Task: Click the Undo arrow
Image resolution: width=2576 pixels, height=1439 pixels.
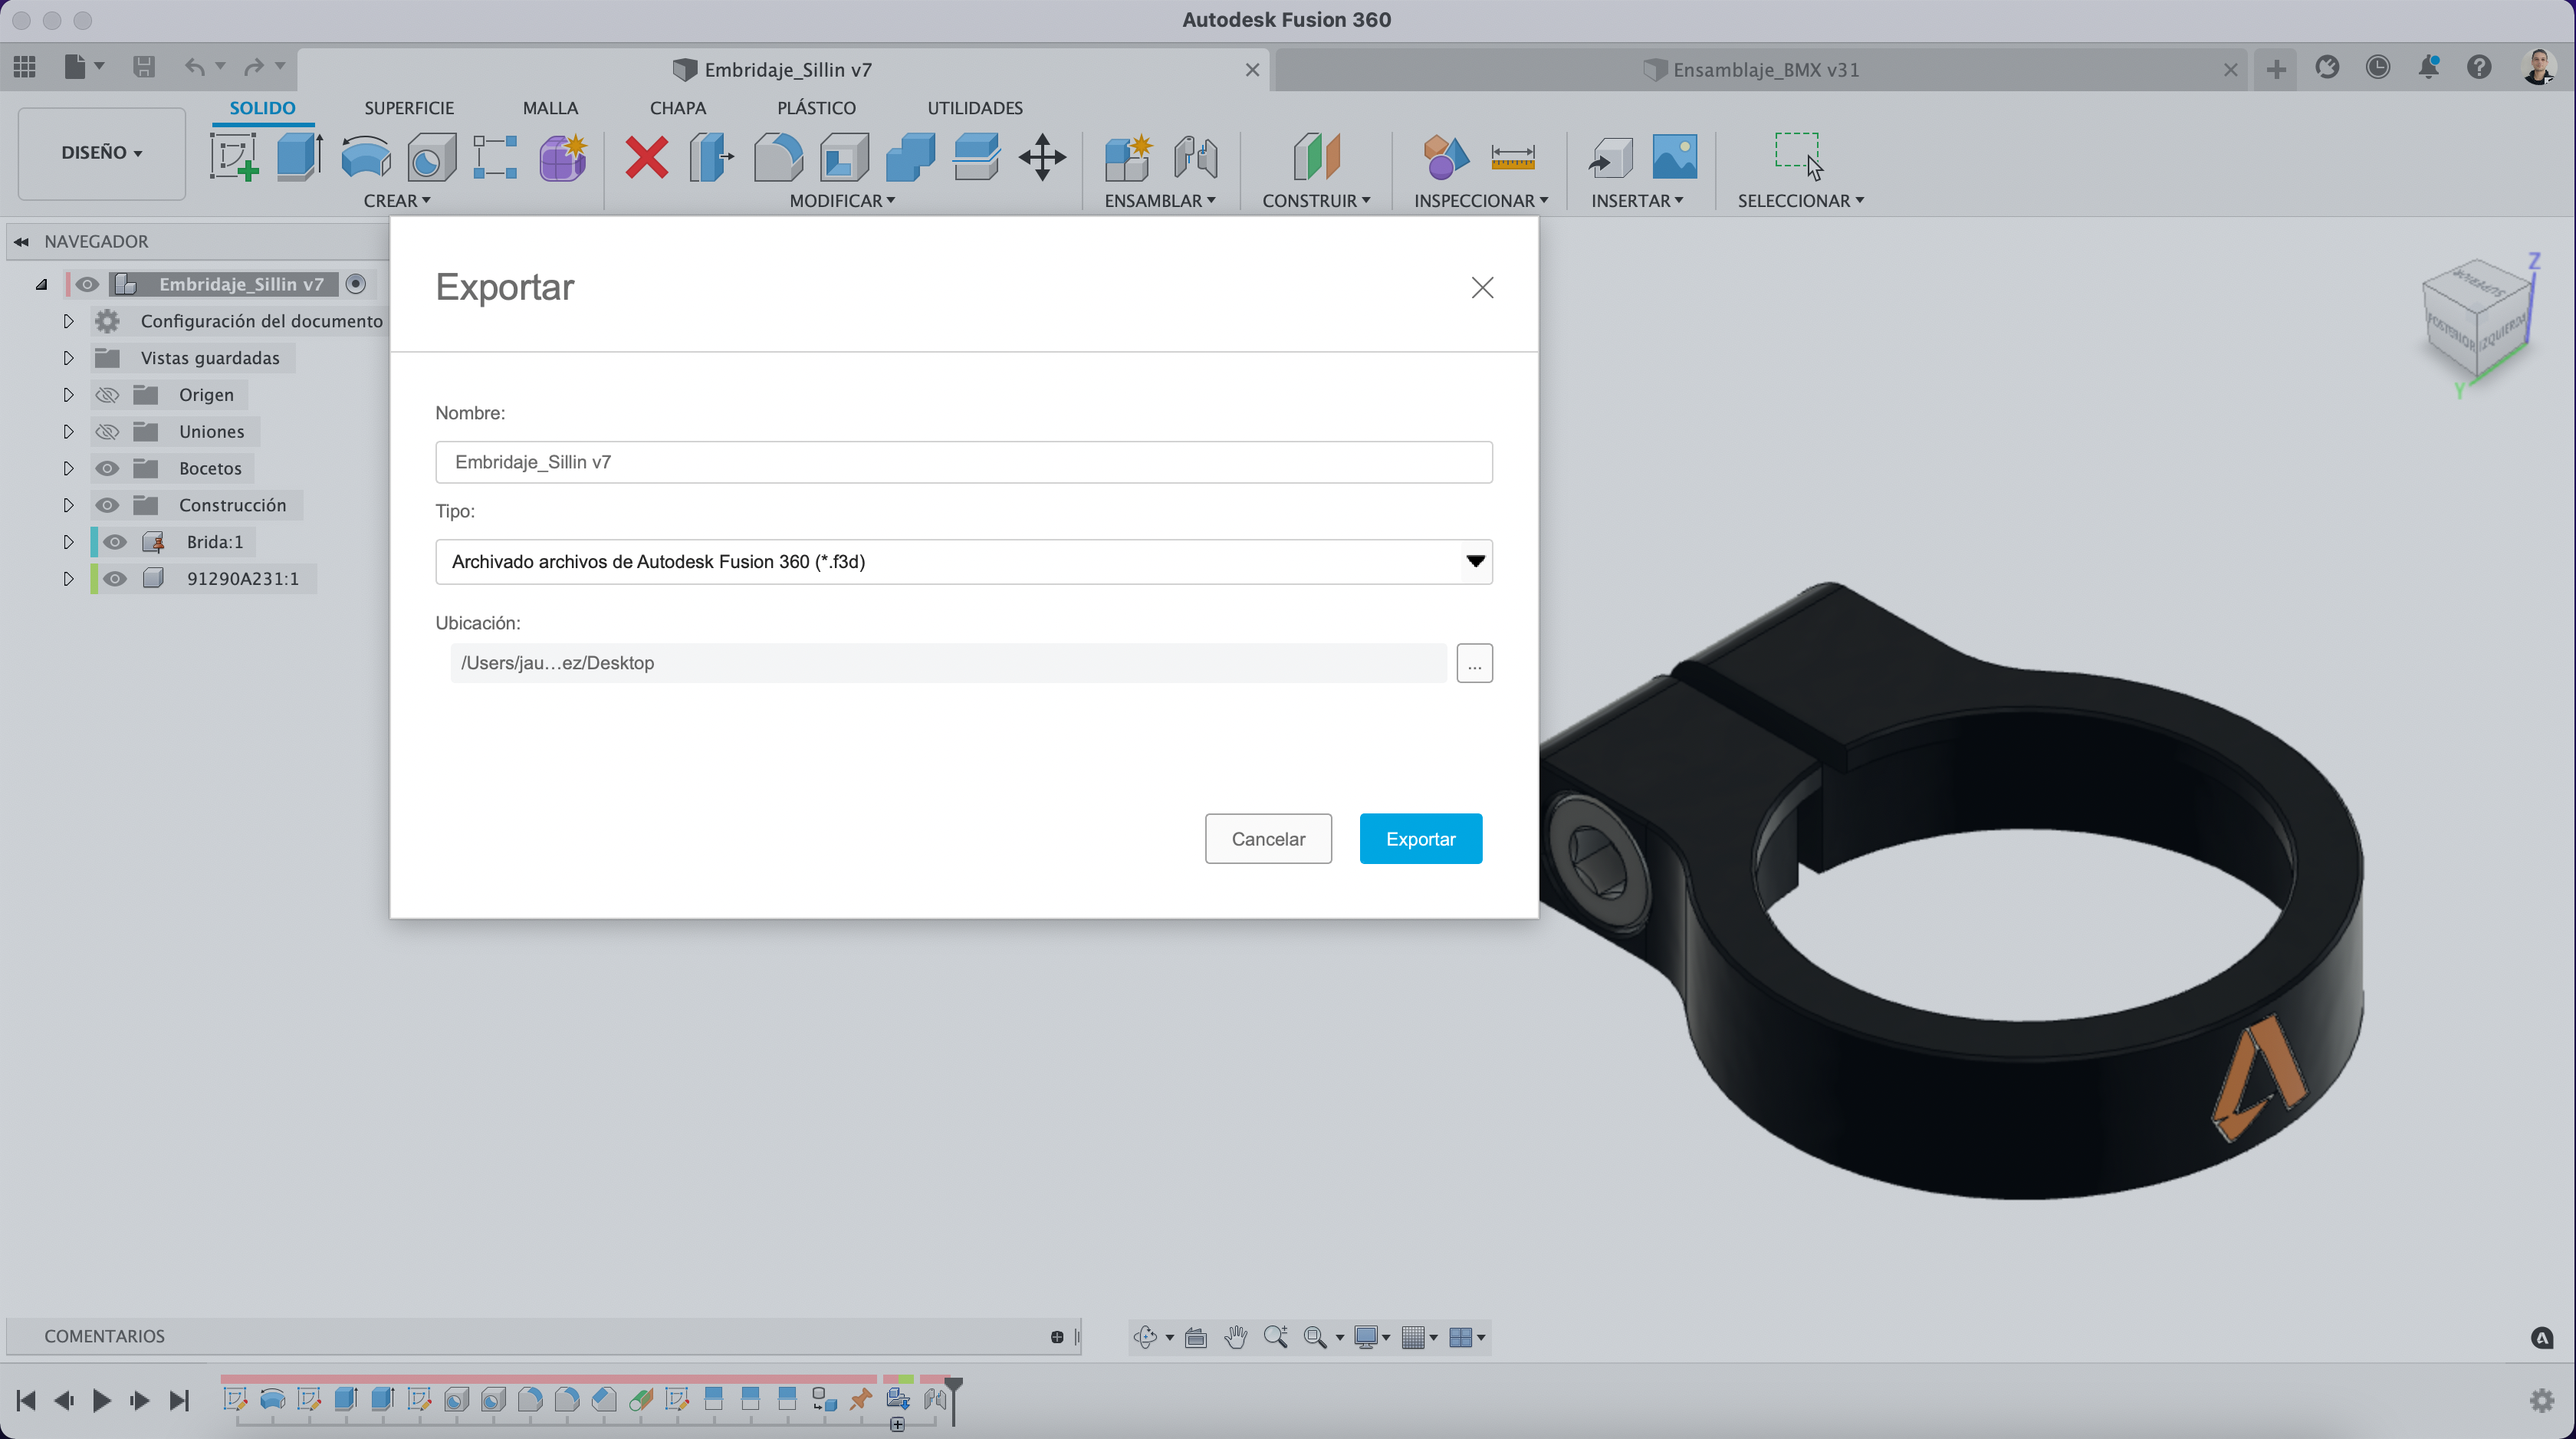Action: 194,67
